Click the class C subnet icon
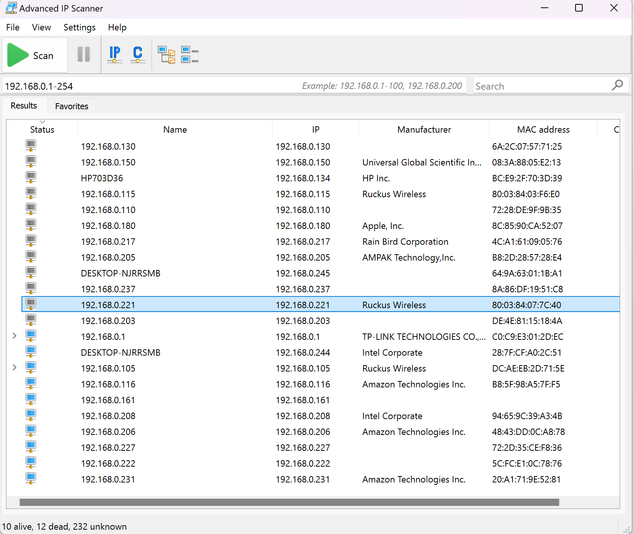The height and width of the screenshot is (534, 634). [x=137, y=55]
